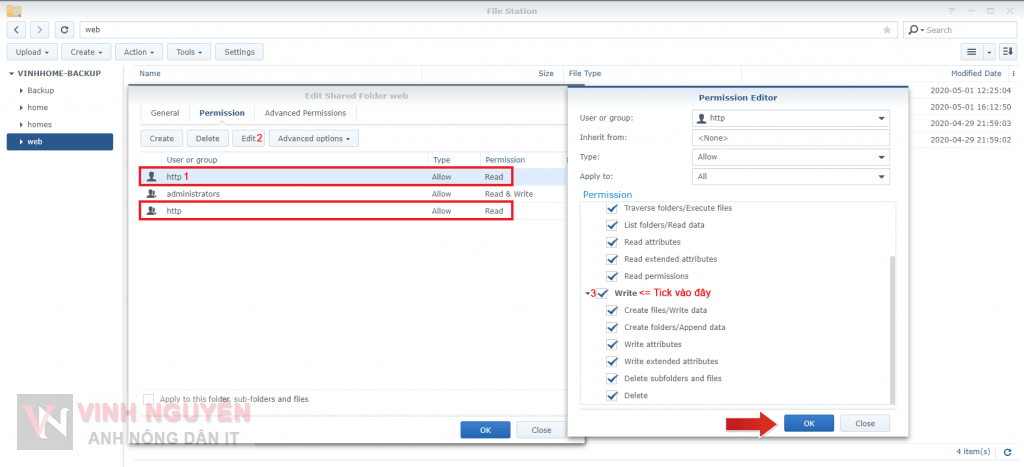Enable Apply to this folder, sub-folders and files
The width and height of the screenshot is (1024, 467).
point(149,399)
